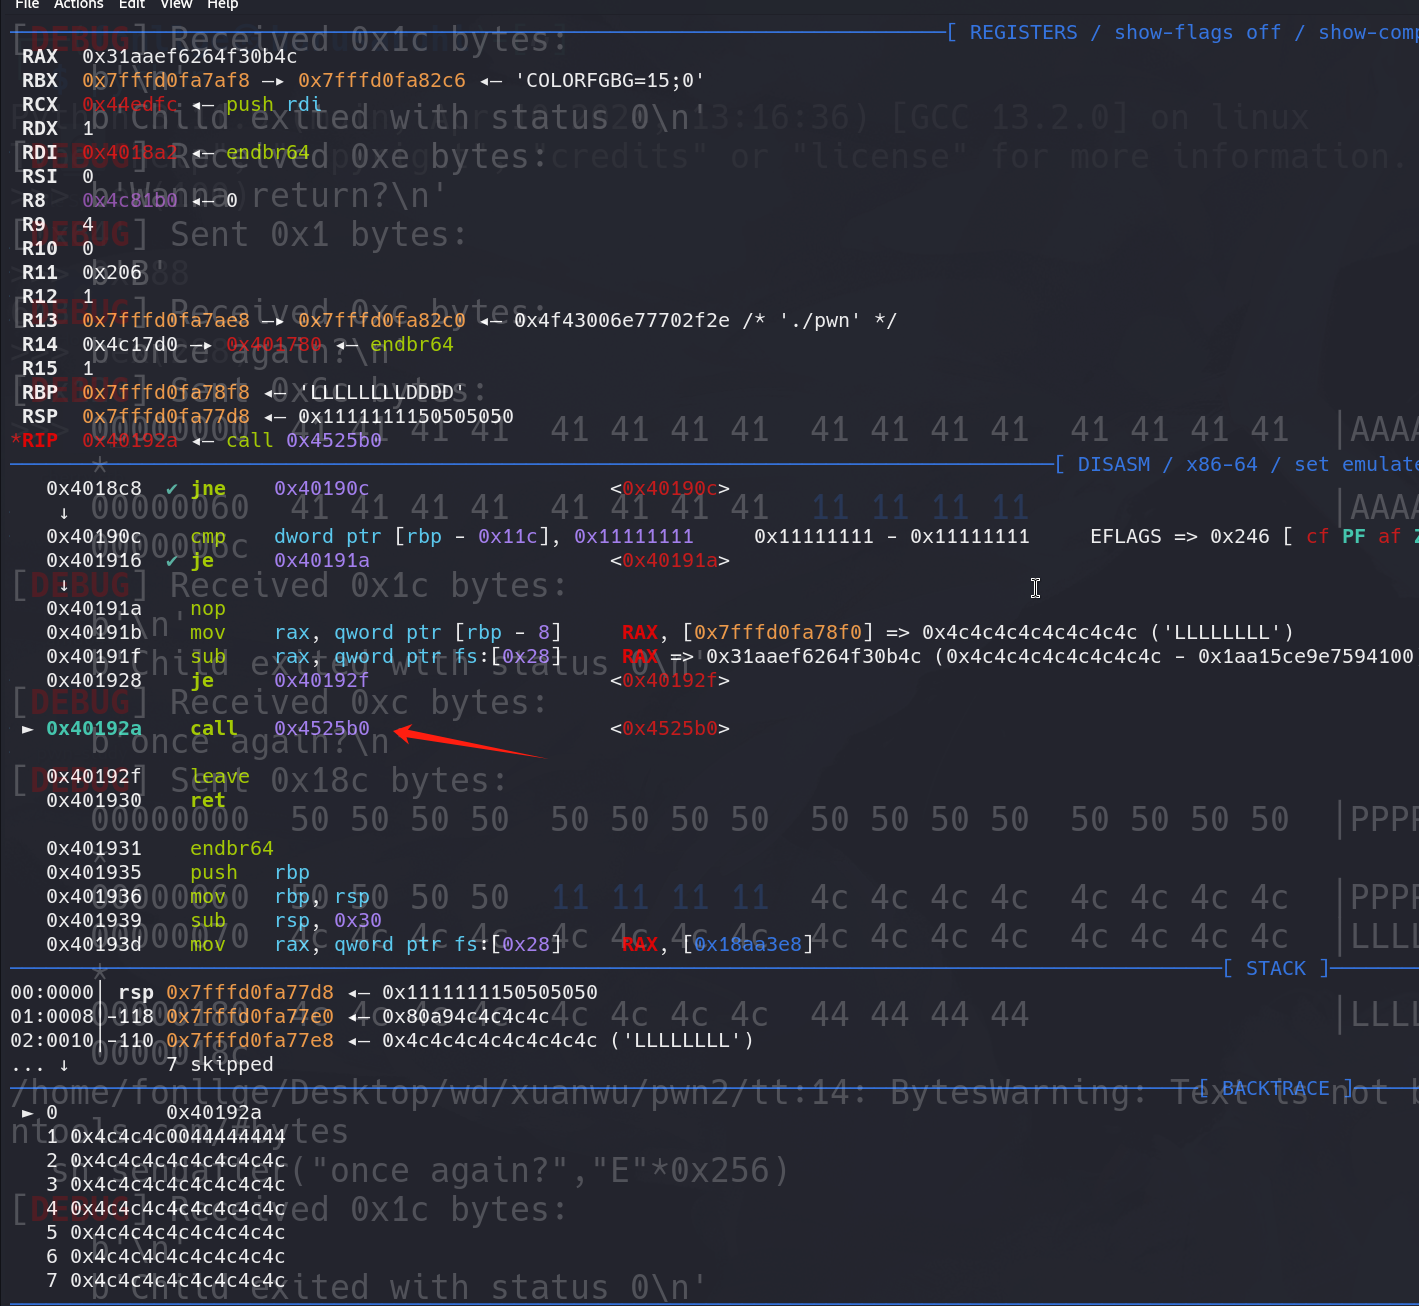
Task: Select backtrace frame 1 value 0x4c4c4c0044444444
Action: [178, 1136]
